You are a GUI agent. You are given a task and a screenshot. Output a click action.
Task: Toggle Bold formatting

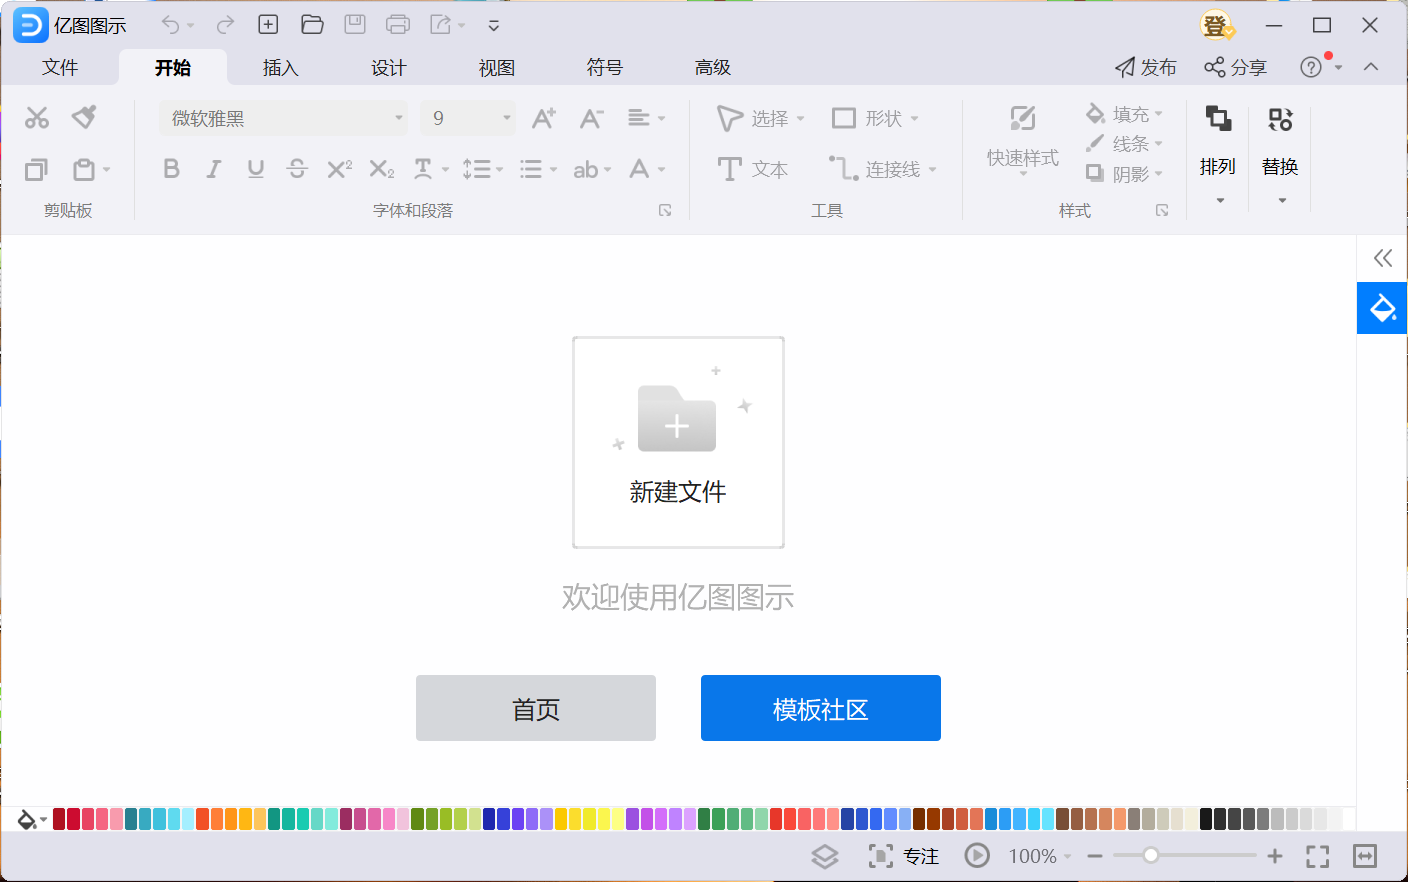click(x=171, y=169)
